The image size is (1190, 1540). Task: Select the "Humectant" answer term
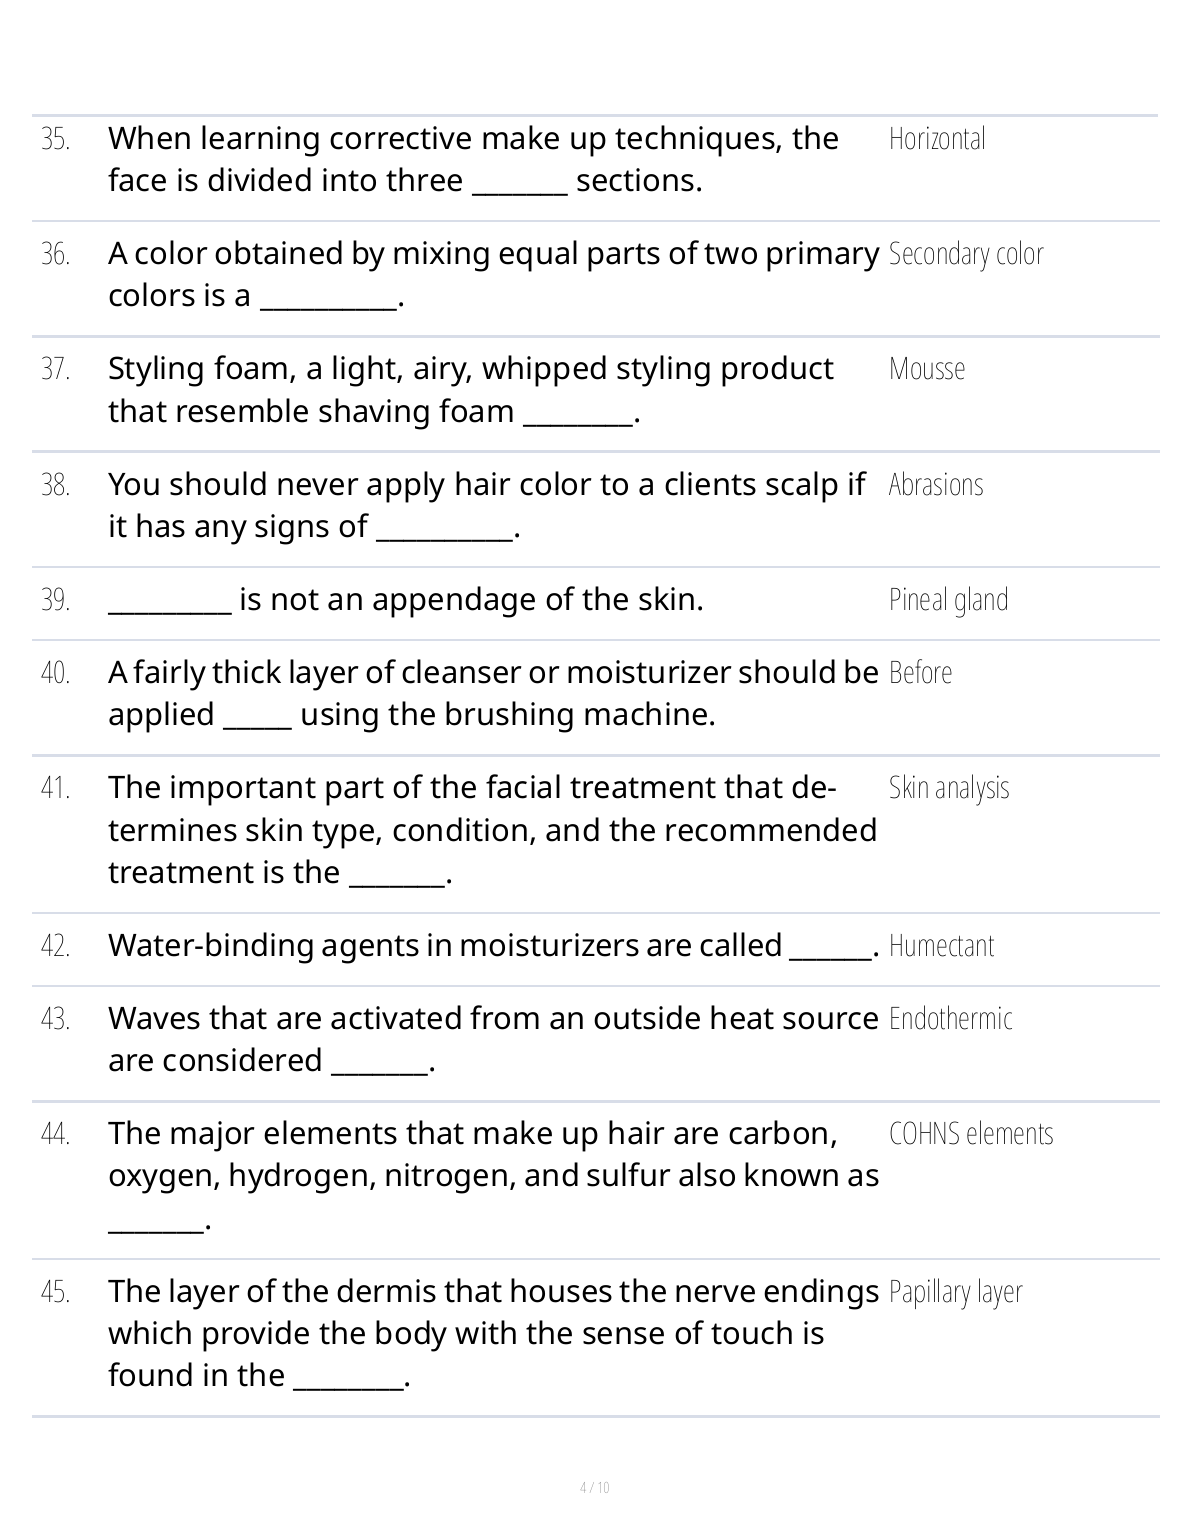[x=941, y=946]
